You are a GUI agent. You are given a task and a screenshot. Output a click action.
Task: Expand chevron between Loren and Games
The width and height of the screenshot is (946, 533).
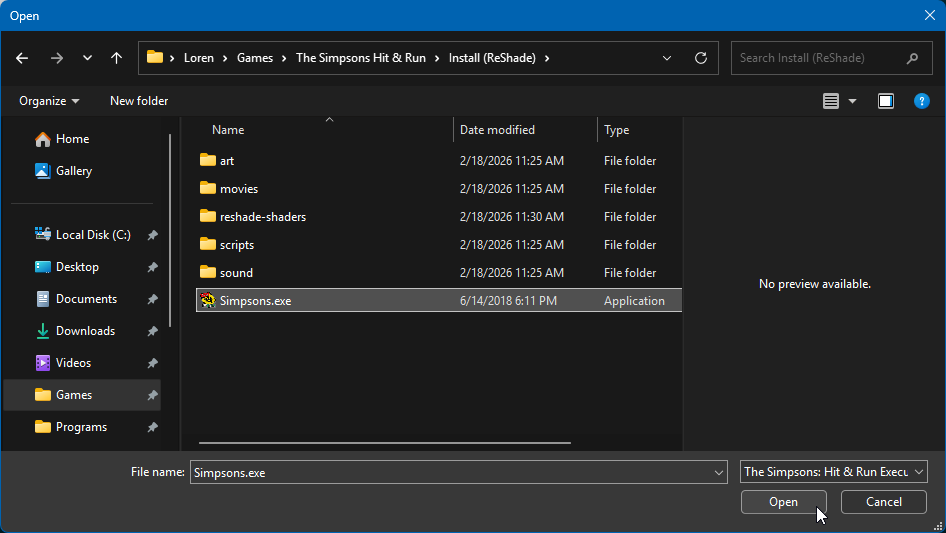[225, 58]
